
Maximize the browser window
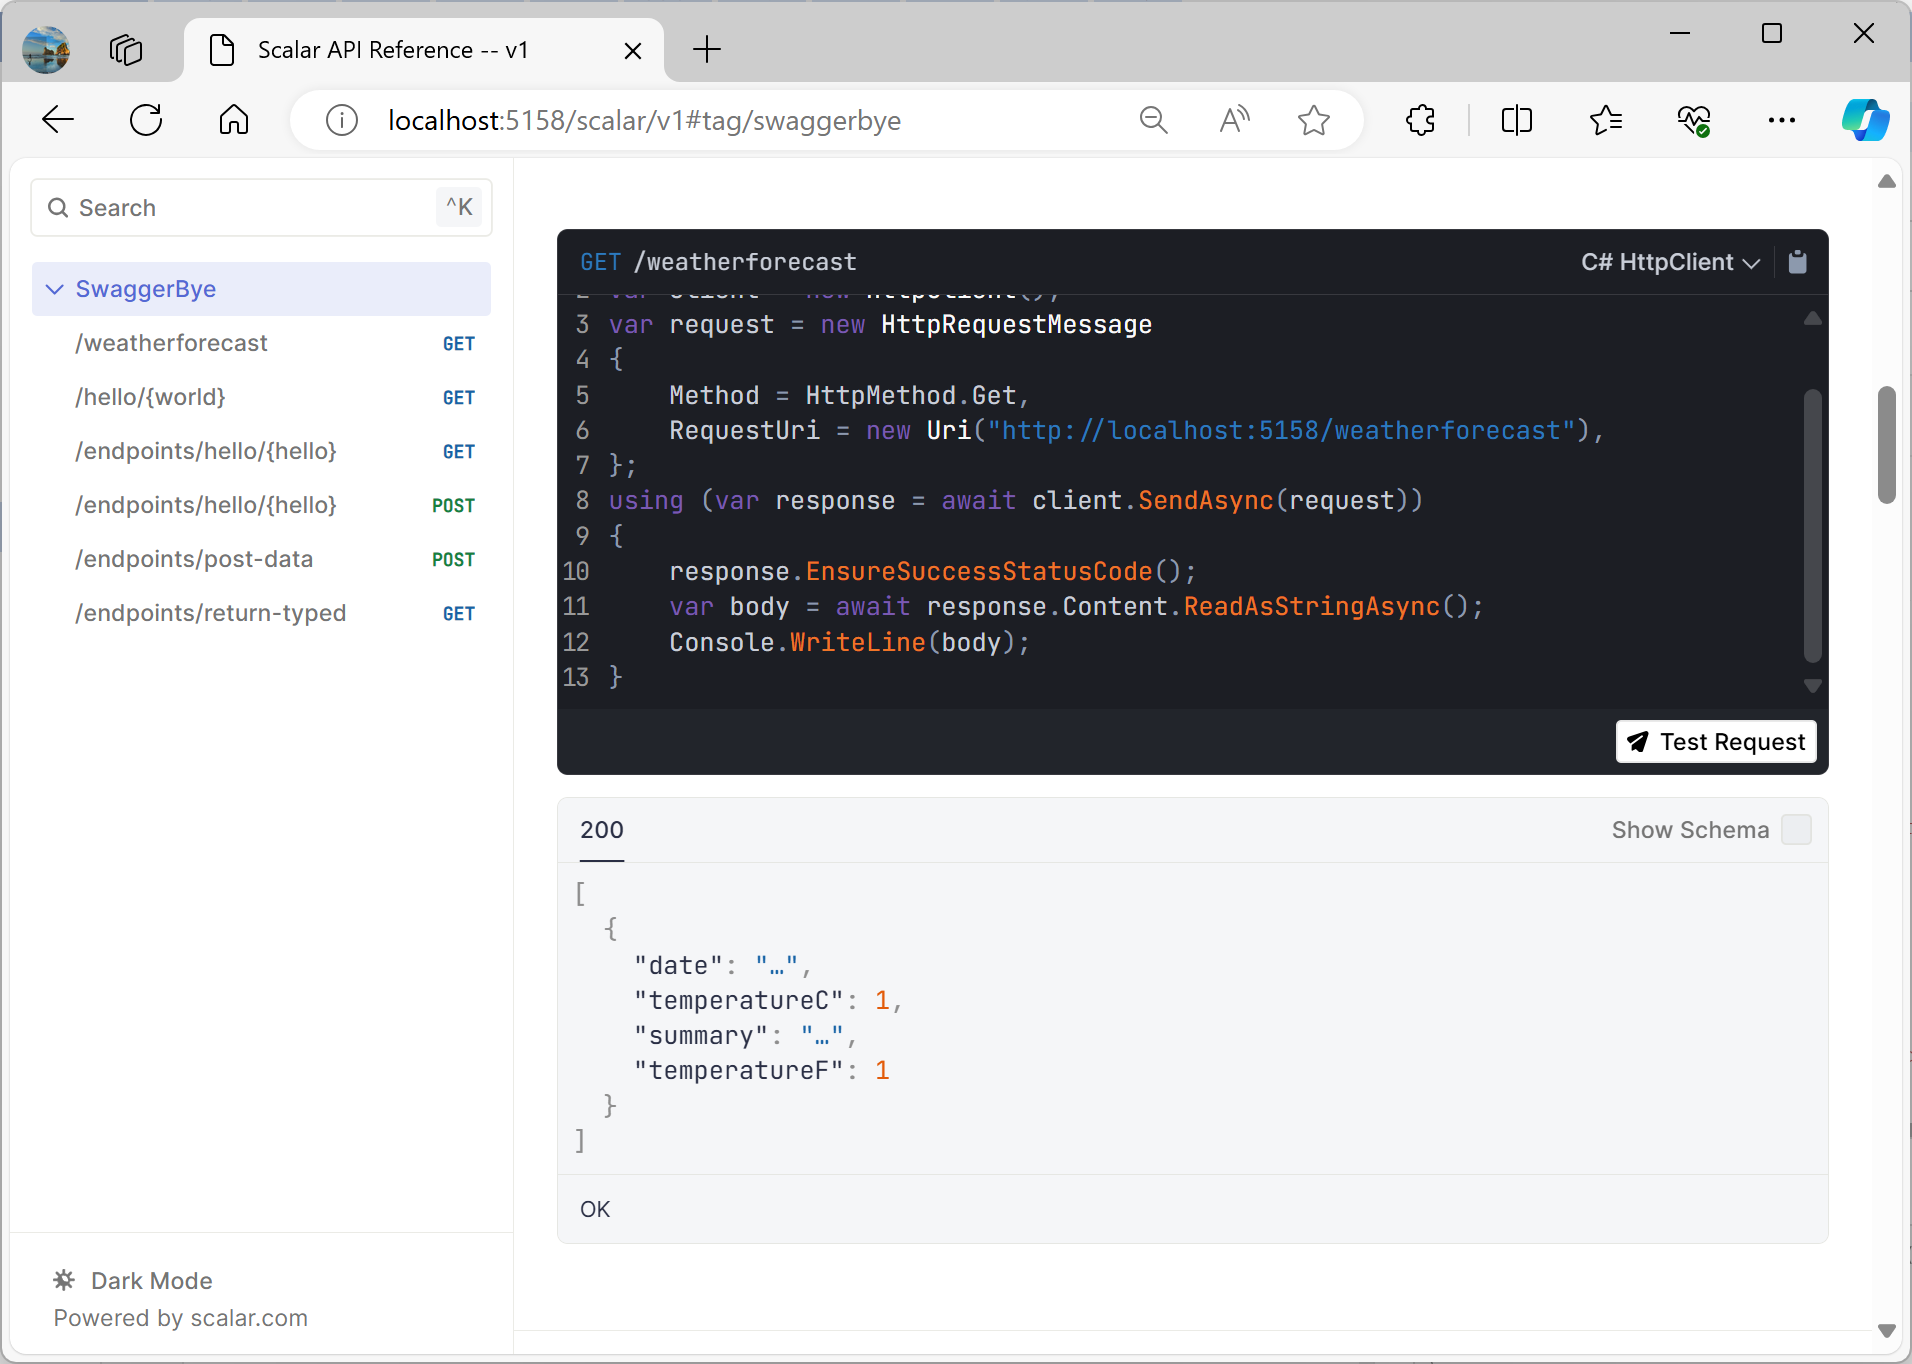click(x=1772, y=34)
